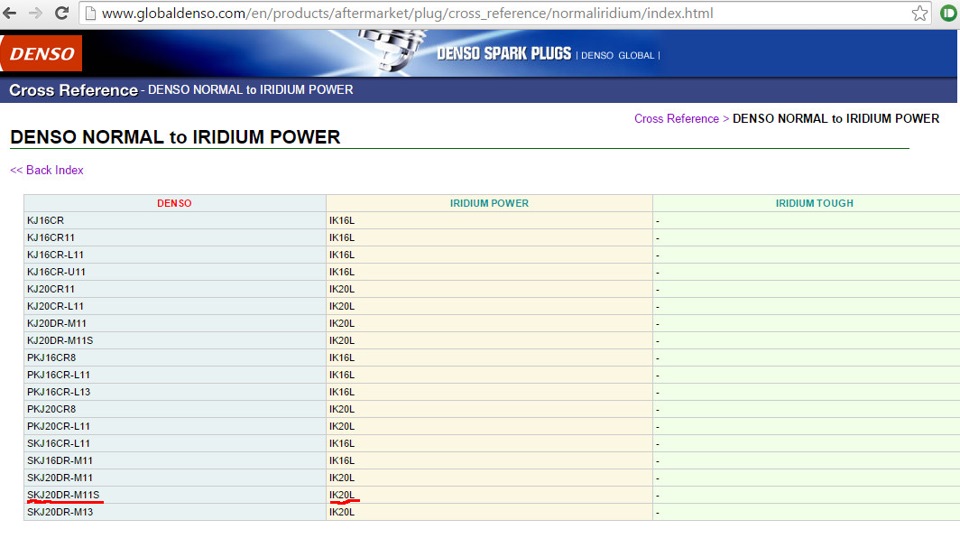Select the PKJ20CR8 cell
This screenshot has width=960, height=557.
tap(174, 409)
